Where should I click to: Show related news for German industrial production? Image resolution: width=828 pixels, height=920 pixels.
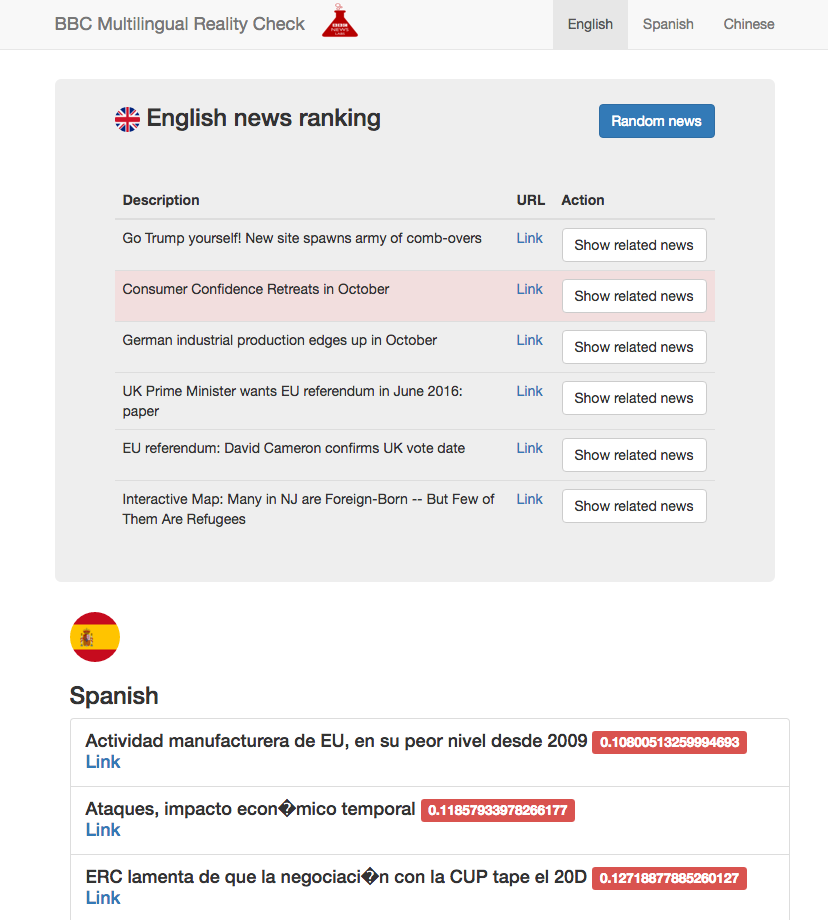(634, 347)
